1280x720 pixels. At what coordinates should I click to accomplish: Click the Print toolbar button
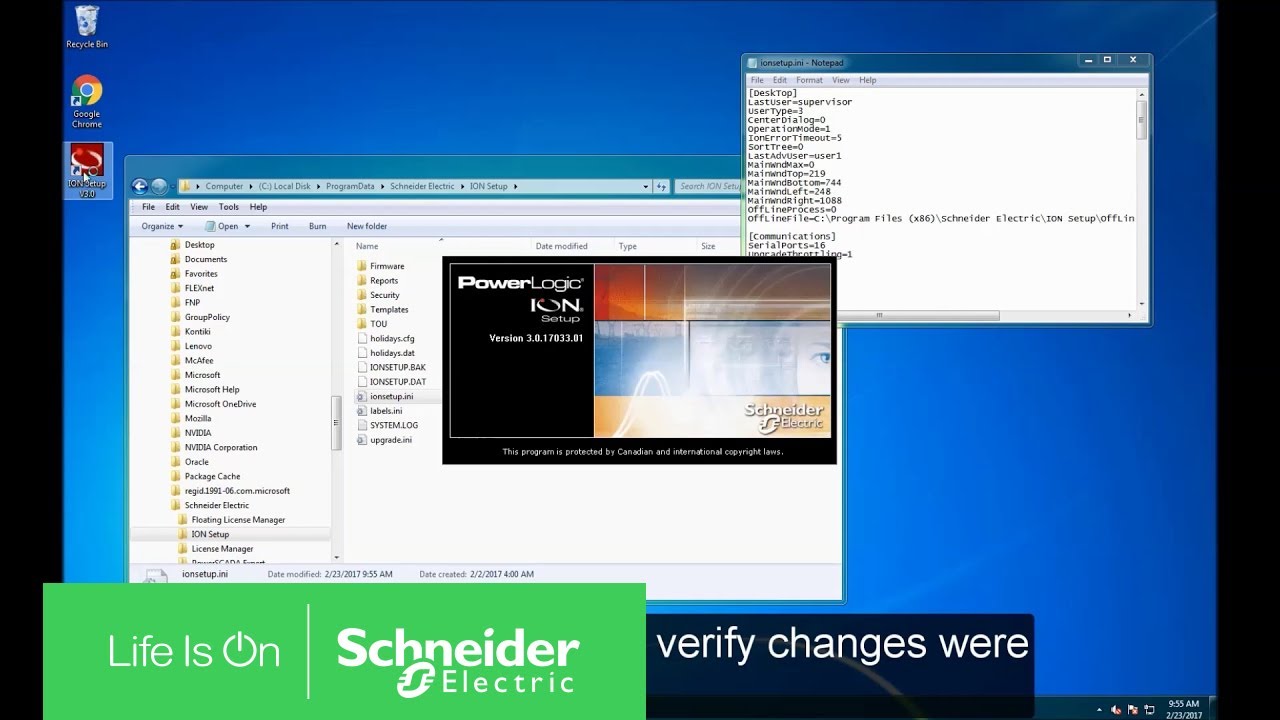point(280,226)
